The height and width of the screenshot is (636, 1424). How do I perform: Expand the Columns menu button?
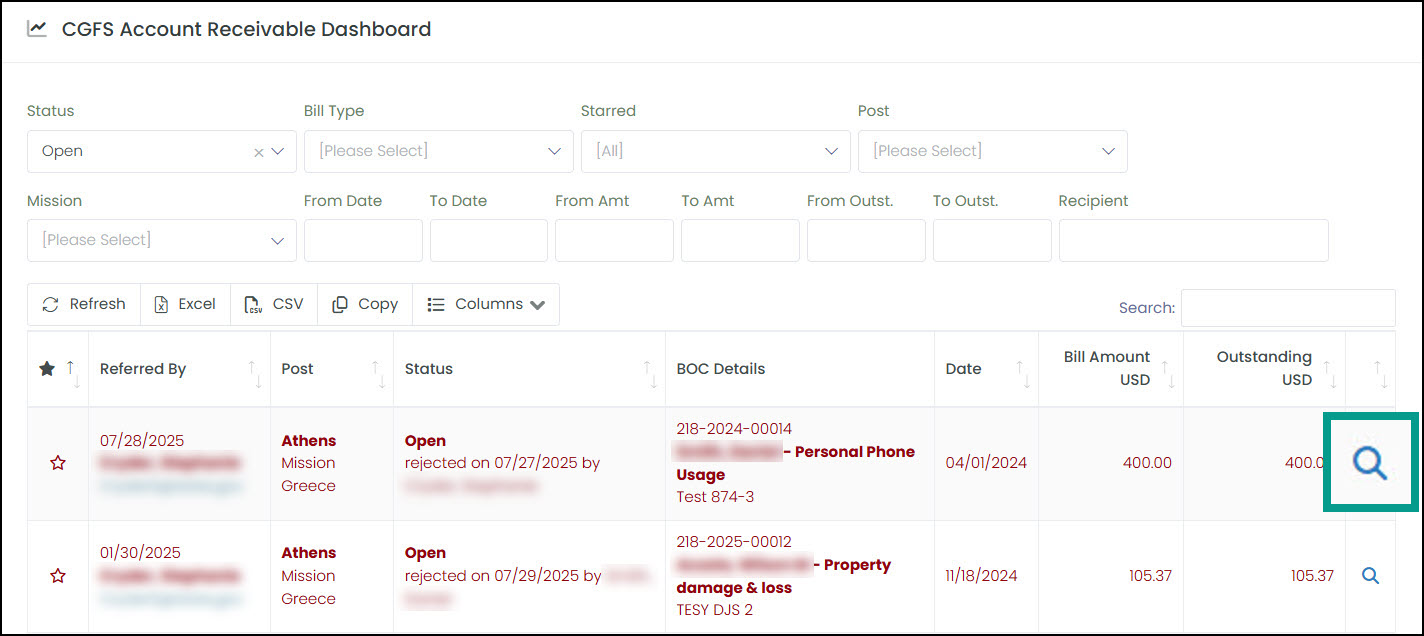click(486, 304)
